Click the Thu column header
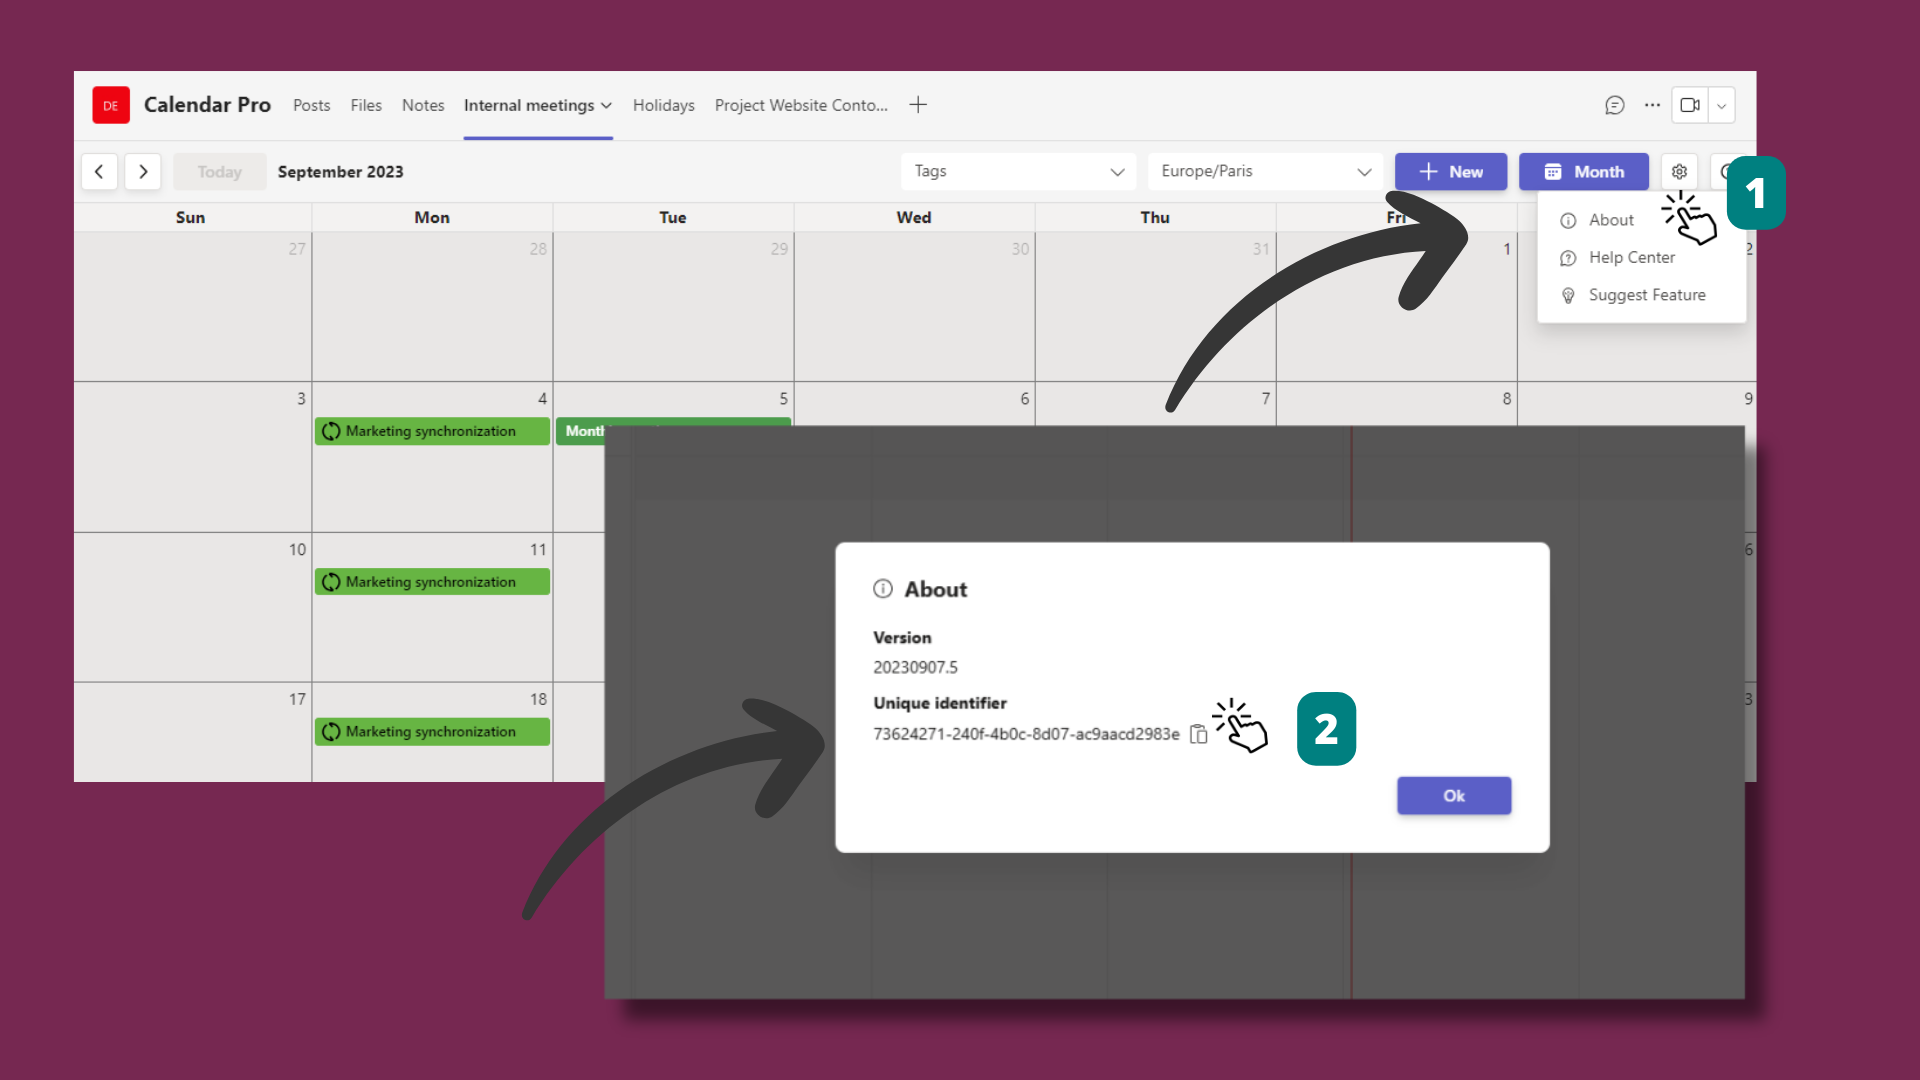 [x=1155, y=218]
